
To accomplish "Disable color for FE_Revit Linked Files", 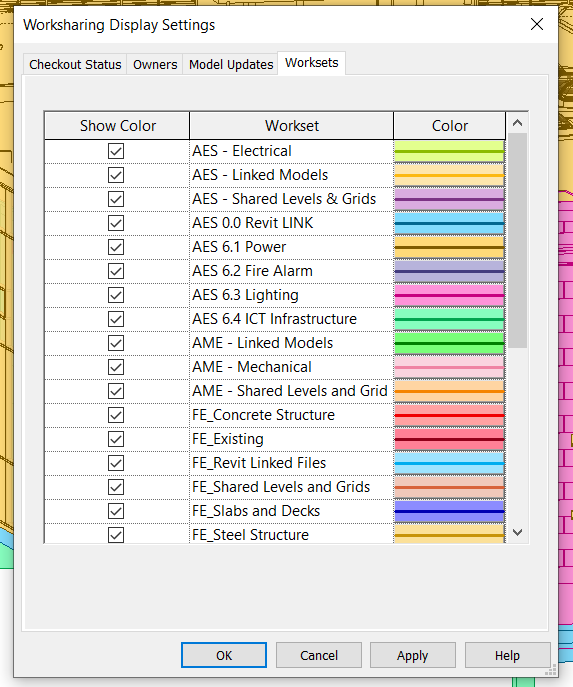I will pos(116,463).
